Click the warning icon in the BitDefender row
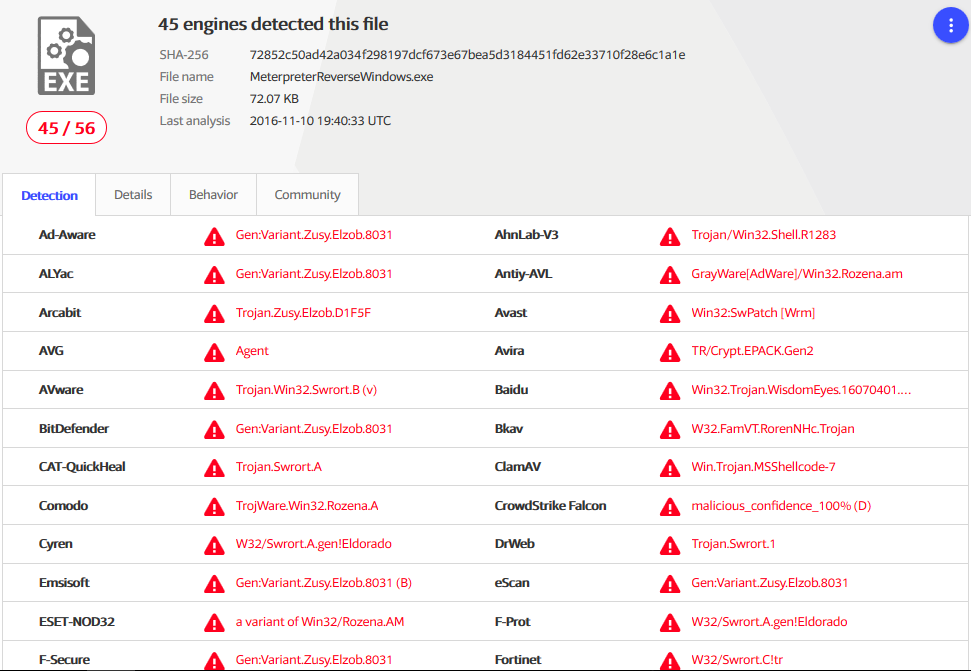This screenshot has height=671, width=971. tap(214, 430)
